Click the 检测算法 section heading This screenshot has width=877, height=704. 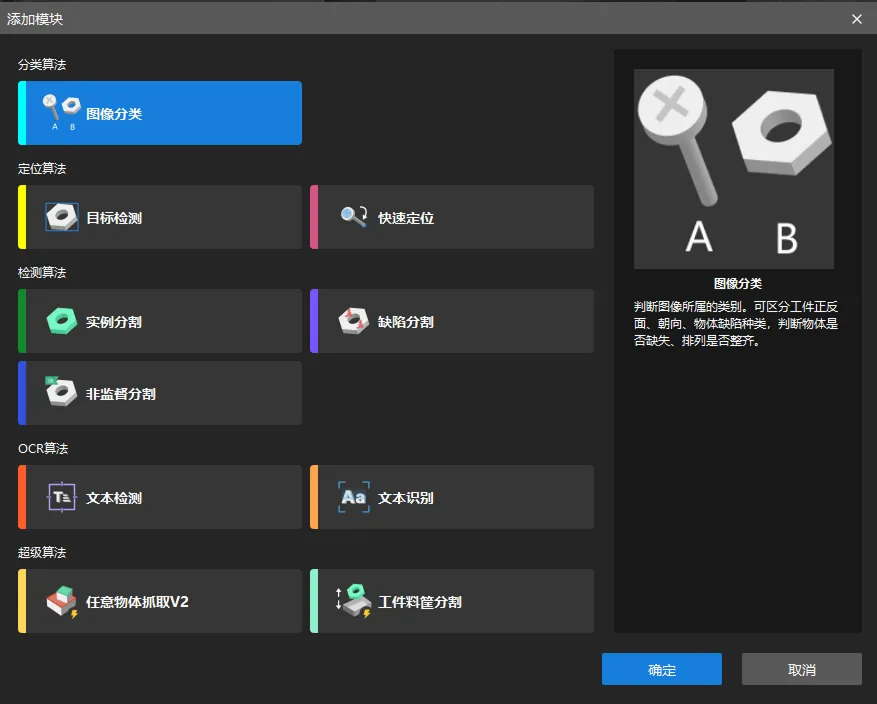tap(42, 273)
